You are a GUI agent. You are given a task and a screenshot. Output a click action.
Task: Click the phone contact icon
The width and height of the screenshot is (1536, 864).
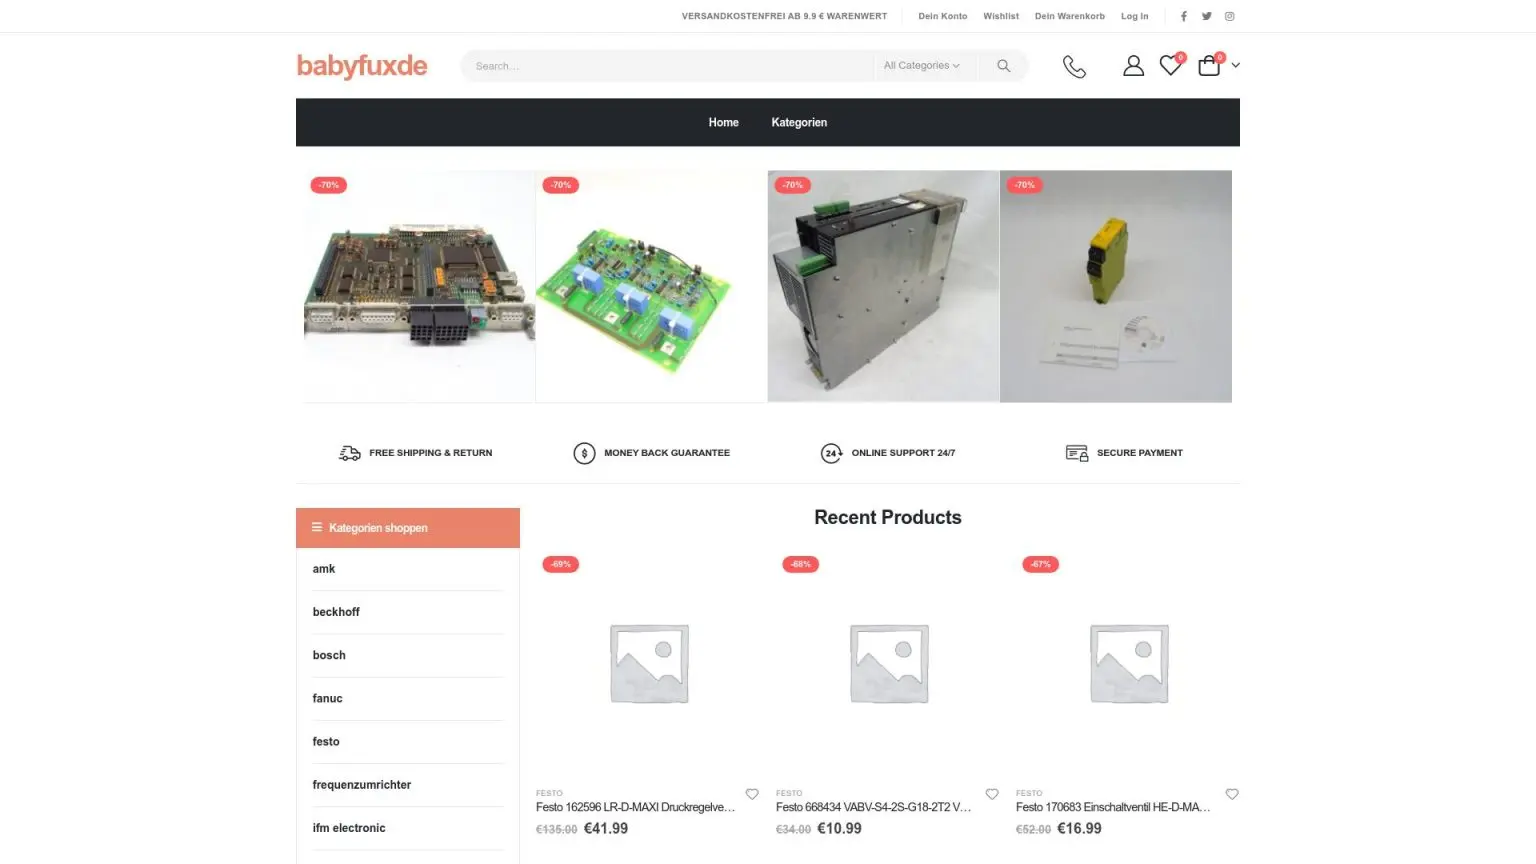click(1074, 66)
